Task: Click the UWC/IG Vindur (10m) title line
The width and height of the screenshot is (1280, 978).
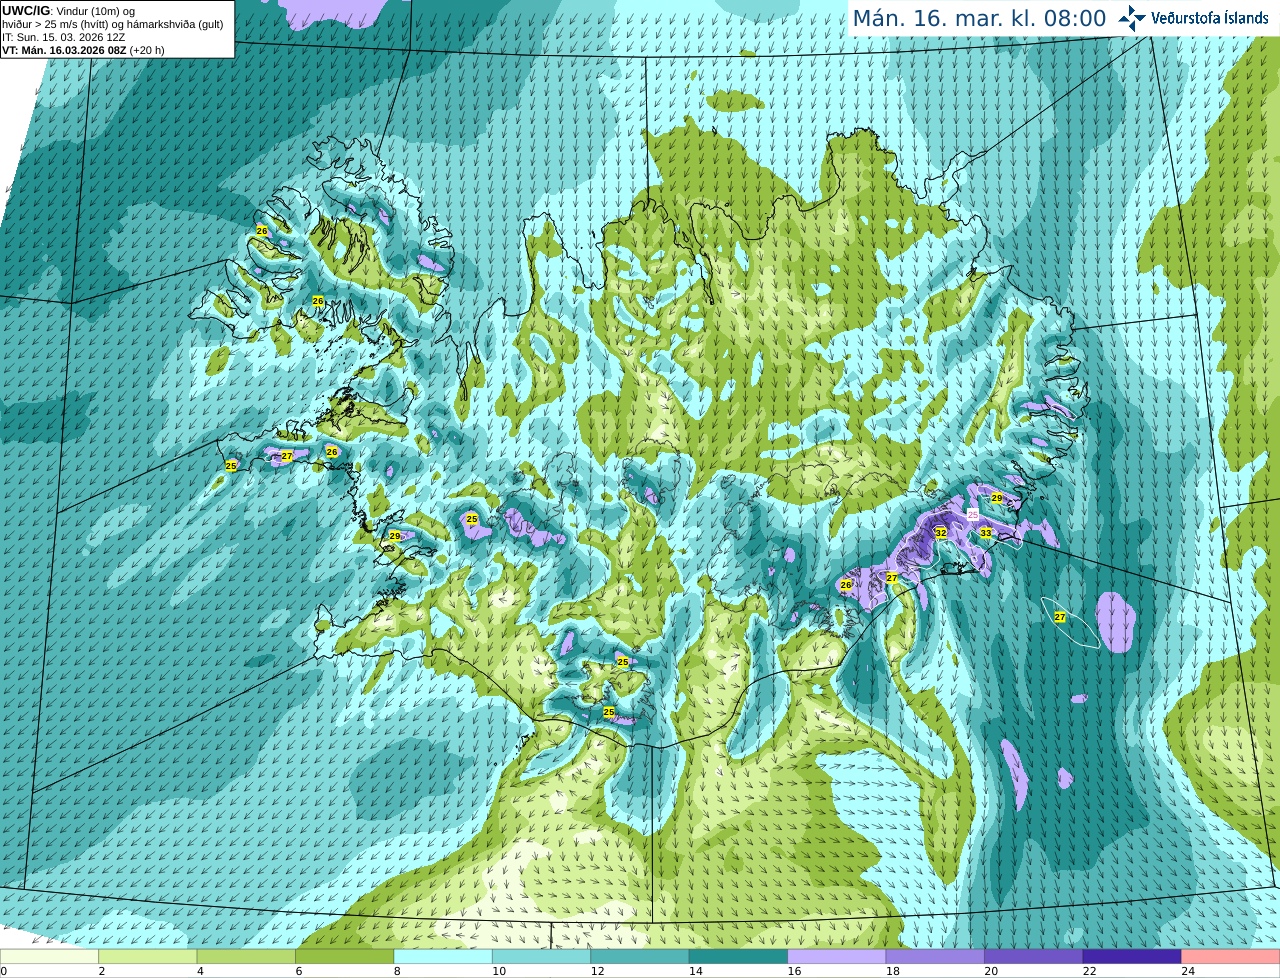Action: (68, 10)
